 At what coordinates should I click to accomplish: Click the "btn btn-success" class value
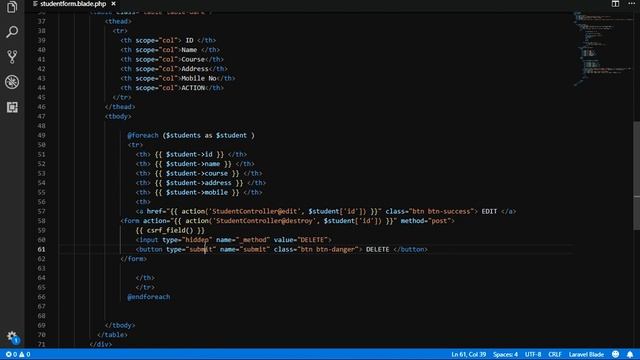coord(441,211)
